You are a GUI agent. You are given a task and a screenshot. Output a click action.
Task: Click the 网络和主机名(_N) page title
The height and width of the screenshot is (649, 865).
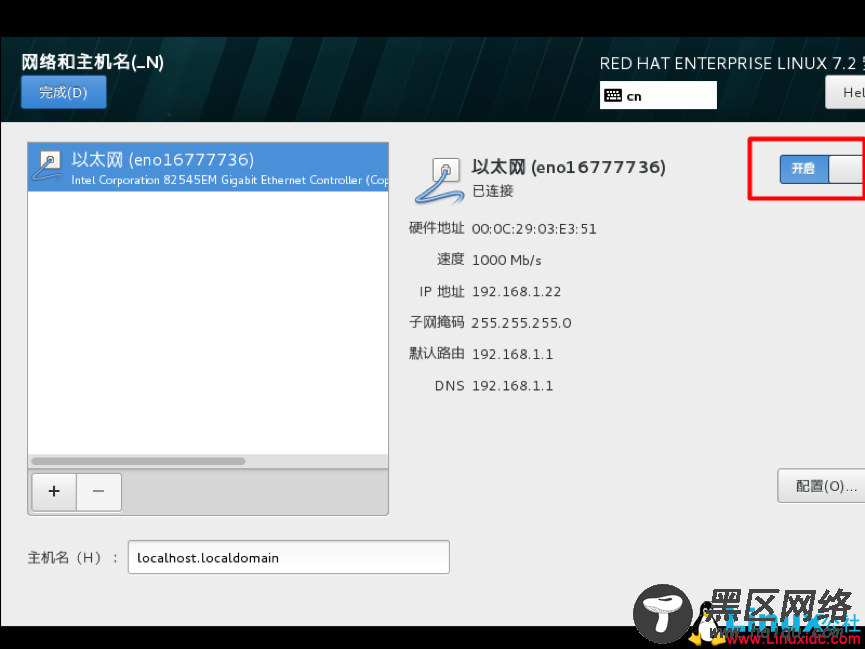tap(93, 62)
